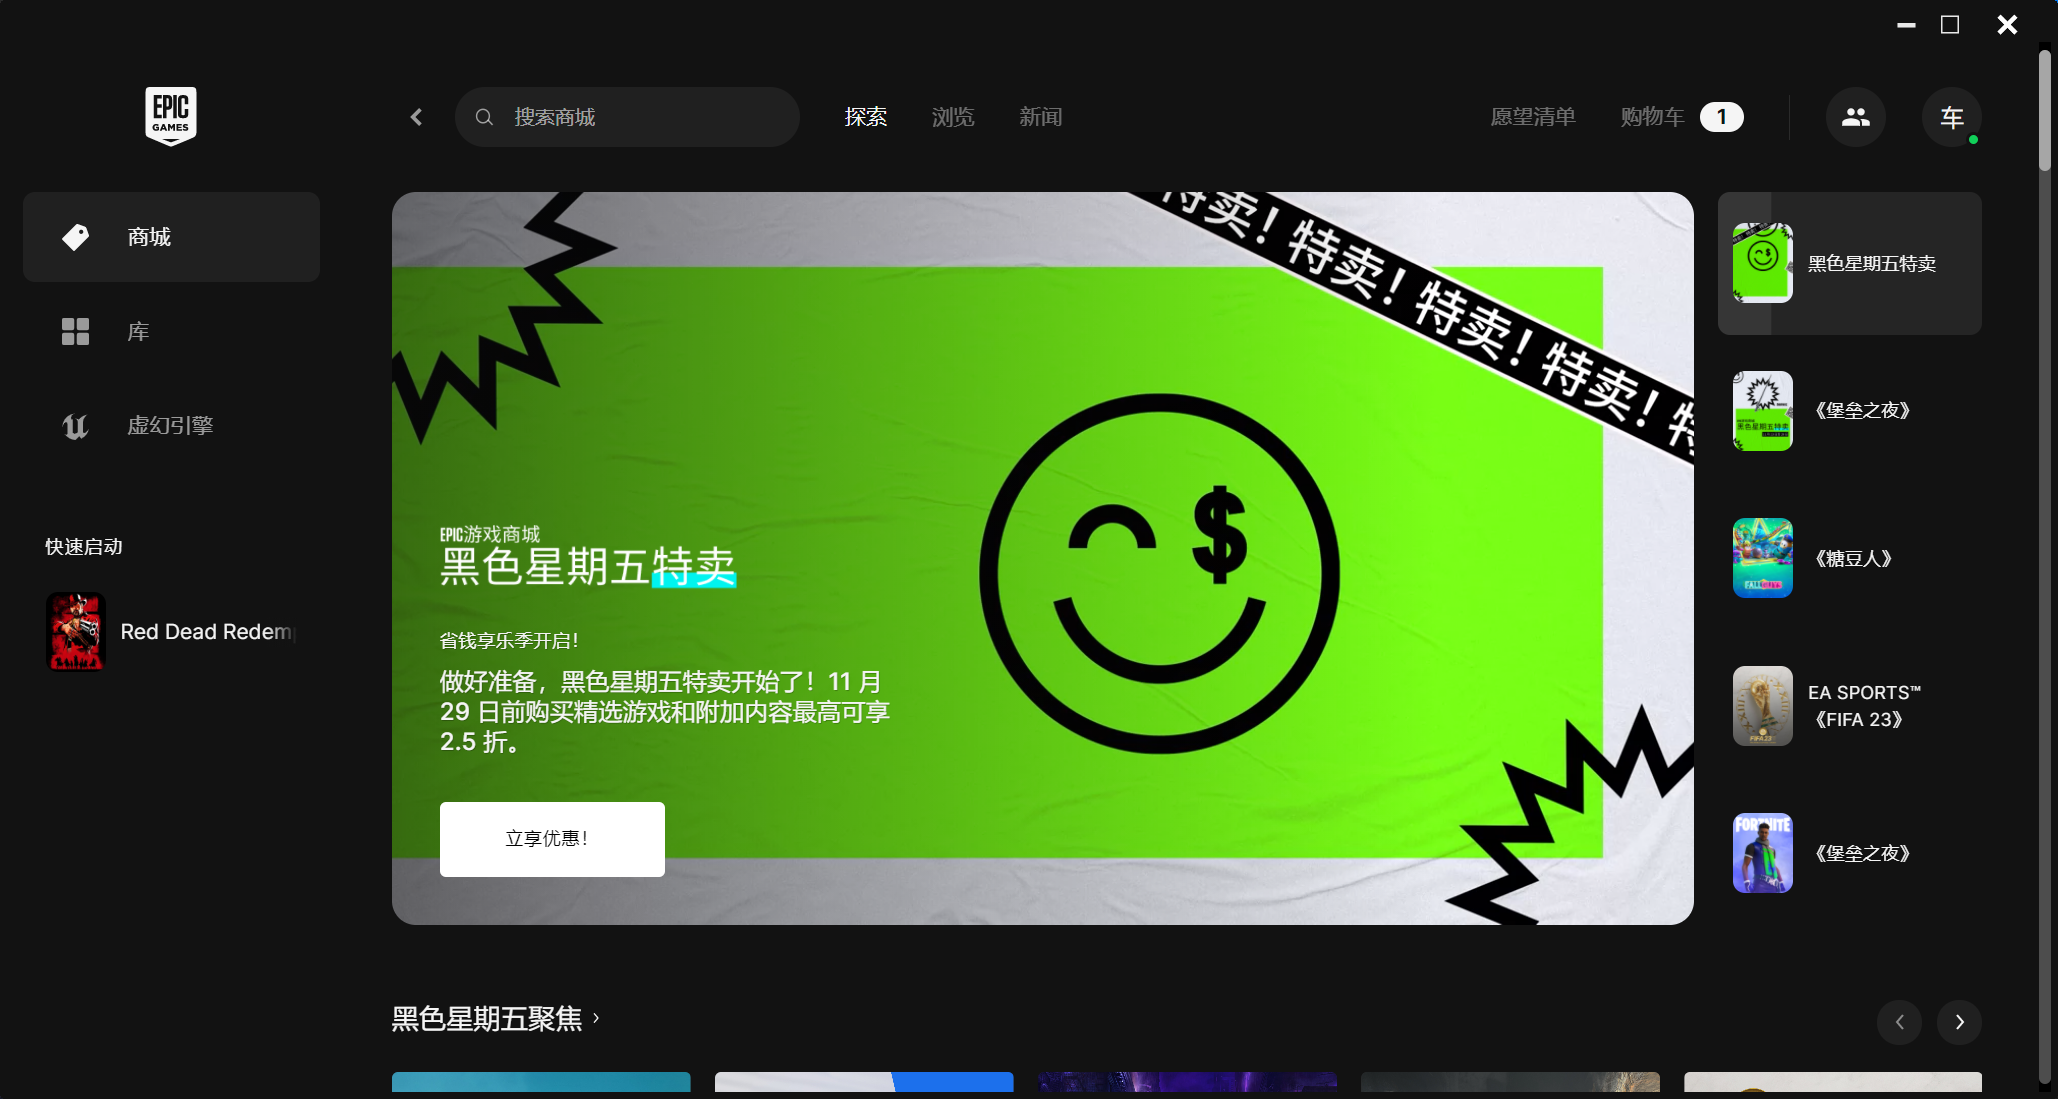Show previous items with the left carousel arrow
Viewport: 2058px width, 1099px height.
click(1900, 1022)
